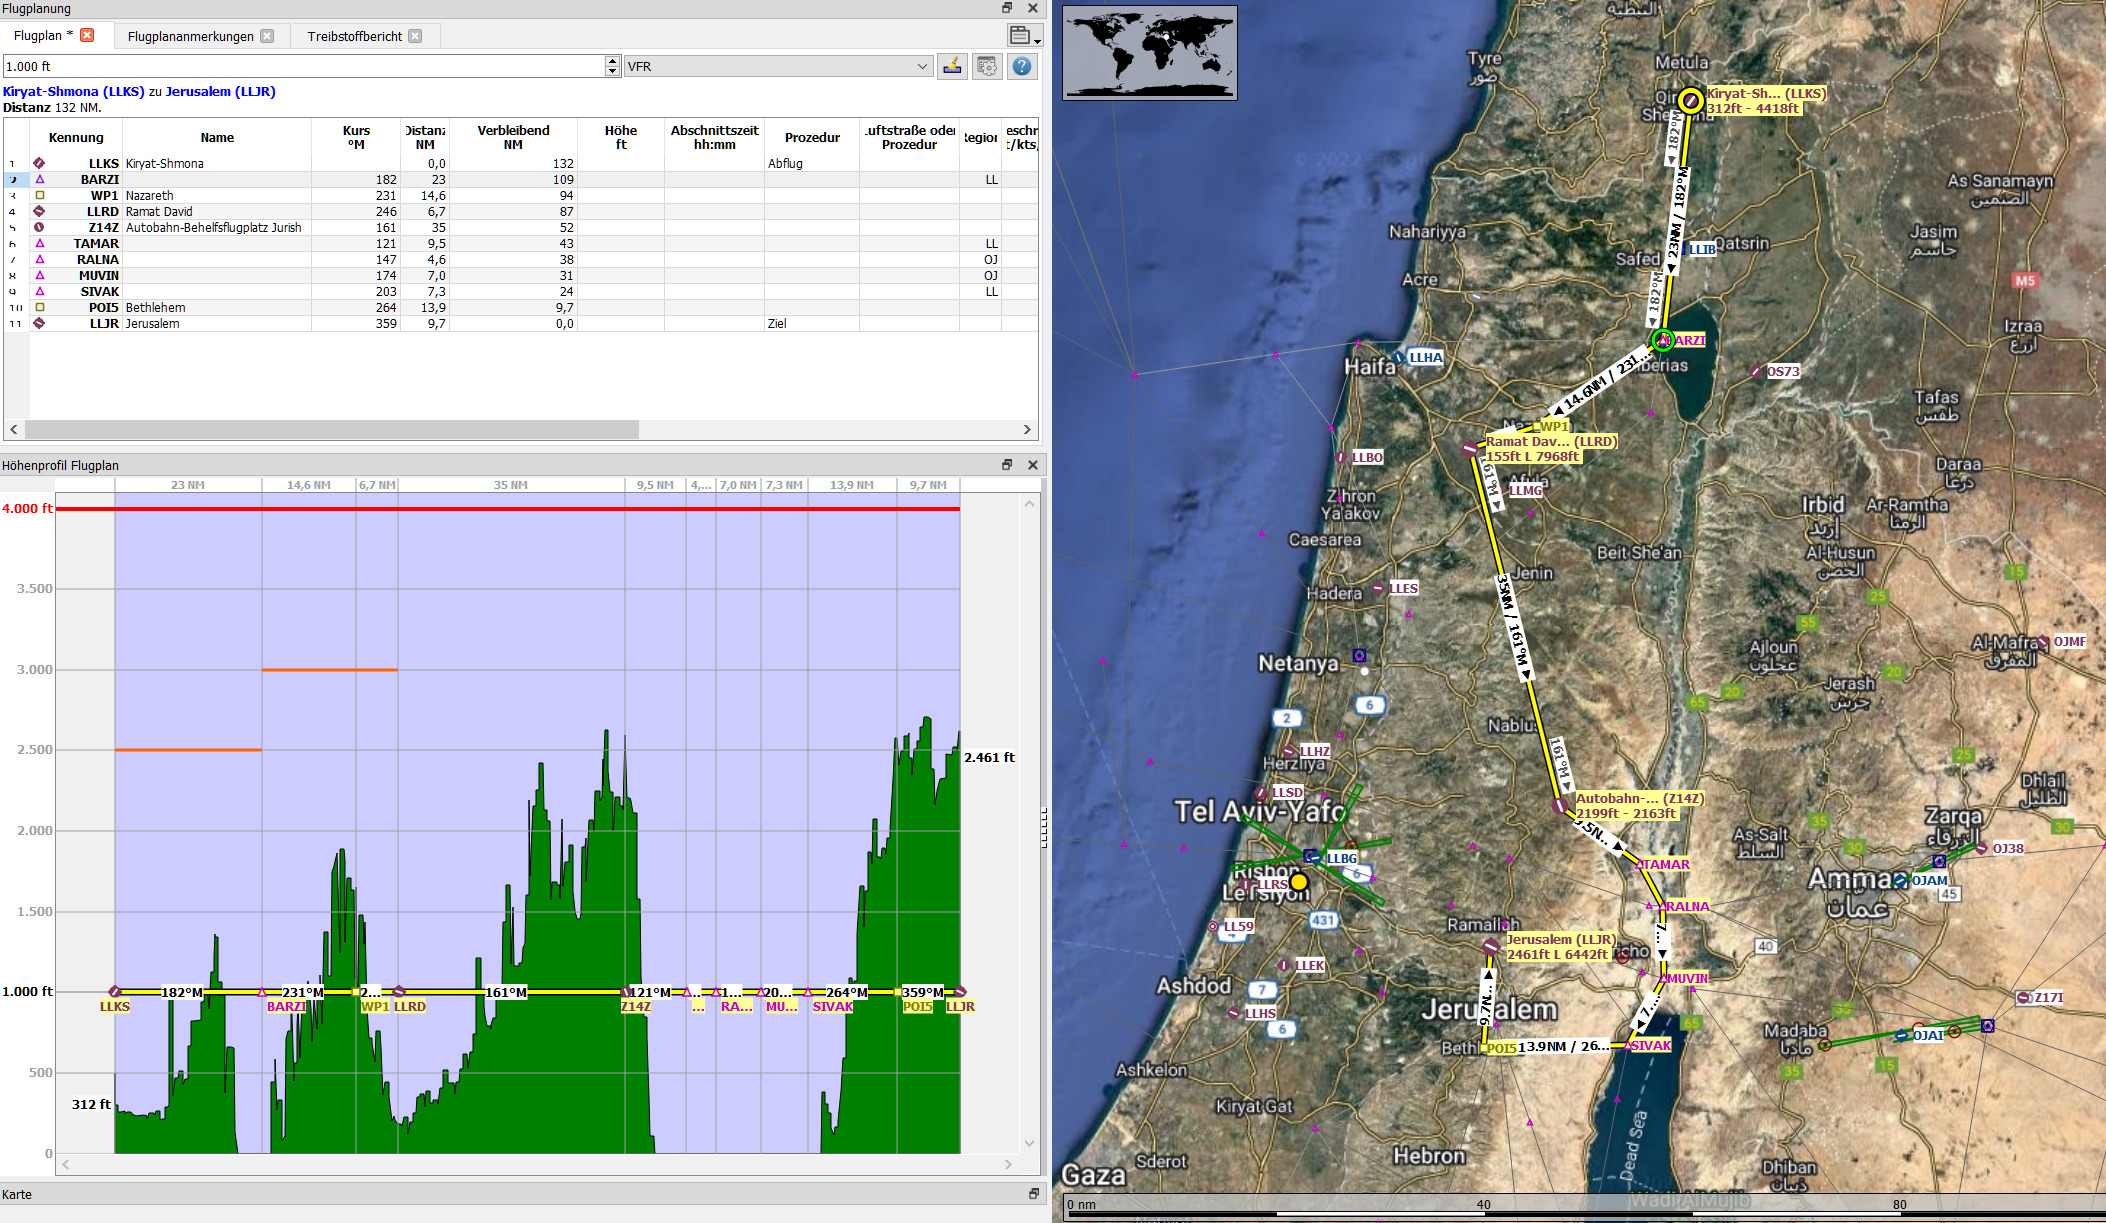Close the Flugplananmerkungen tab via its X
This screenshot has width=2106, height=1223.
[x=267, y=36]
